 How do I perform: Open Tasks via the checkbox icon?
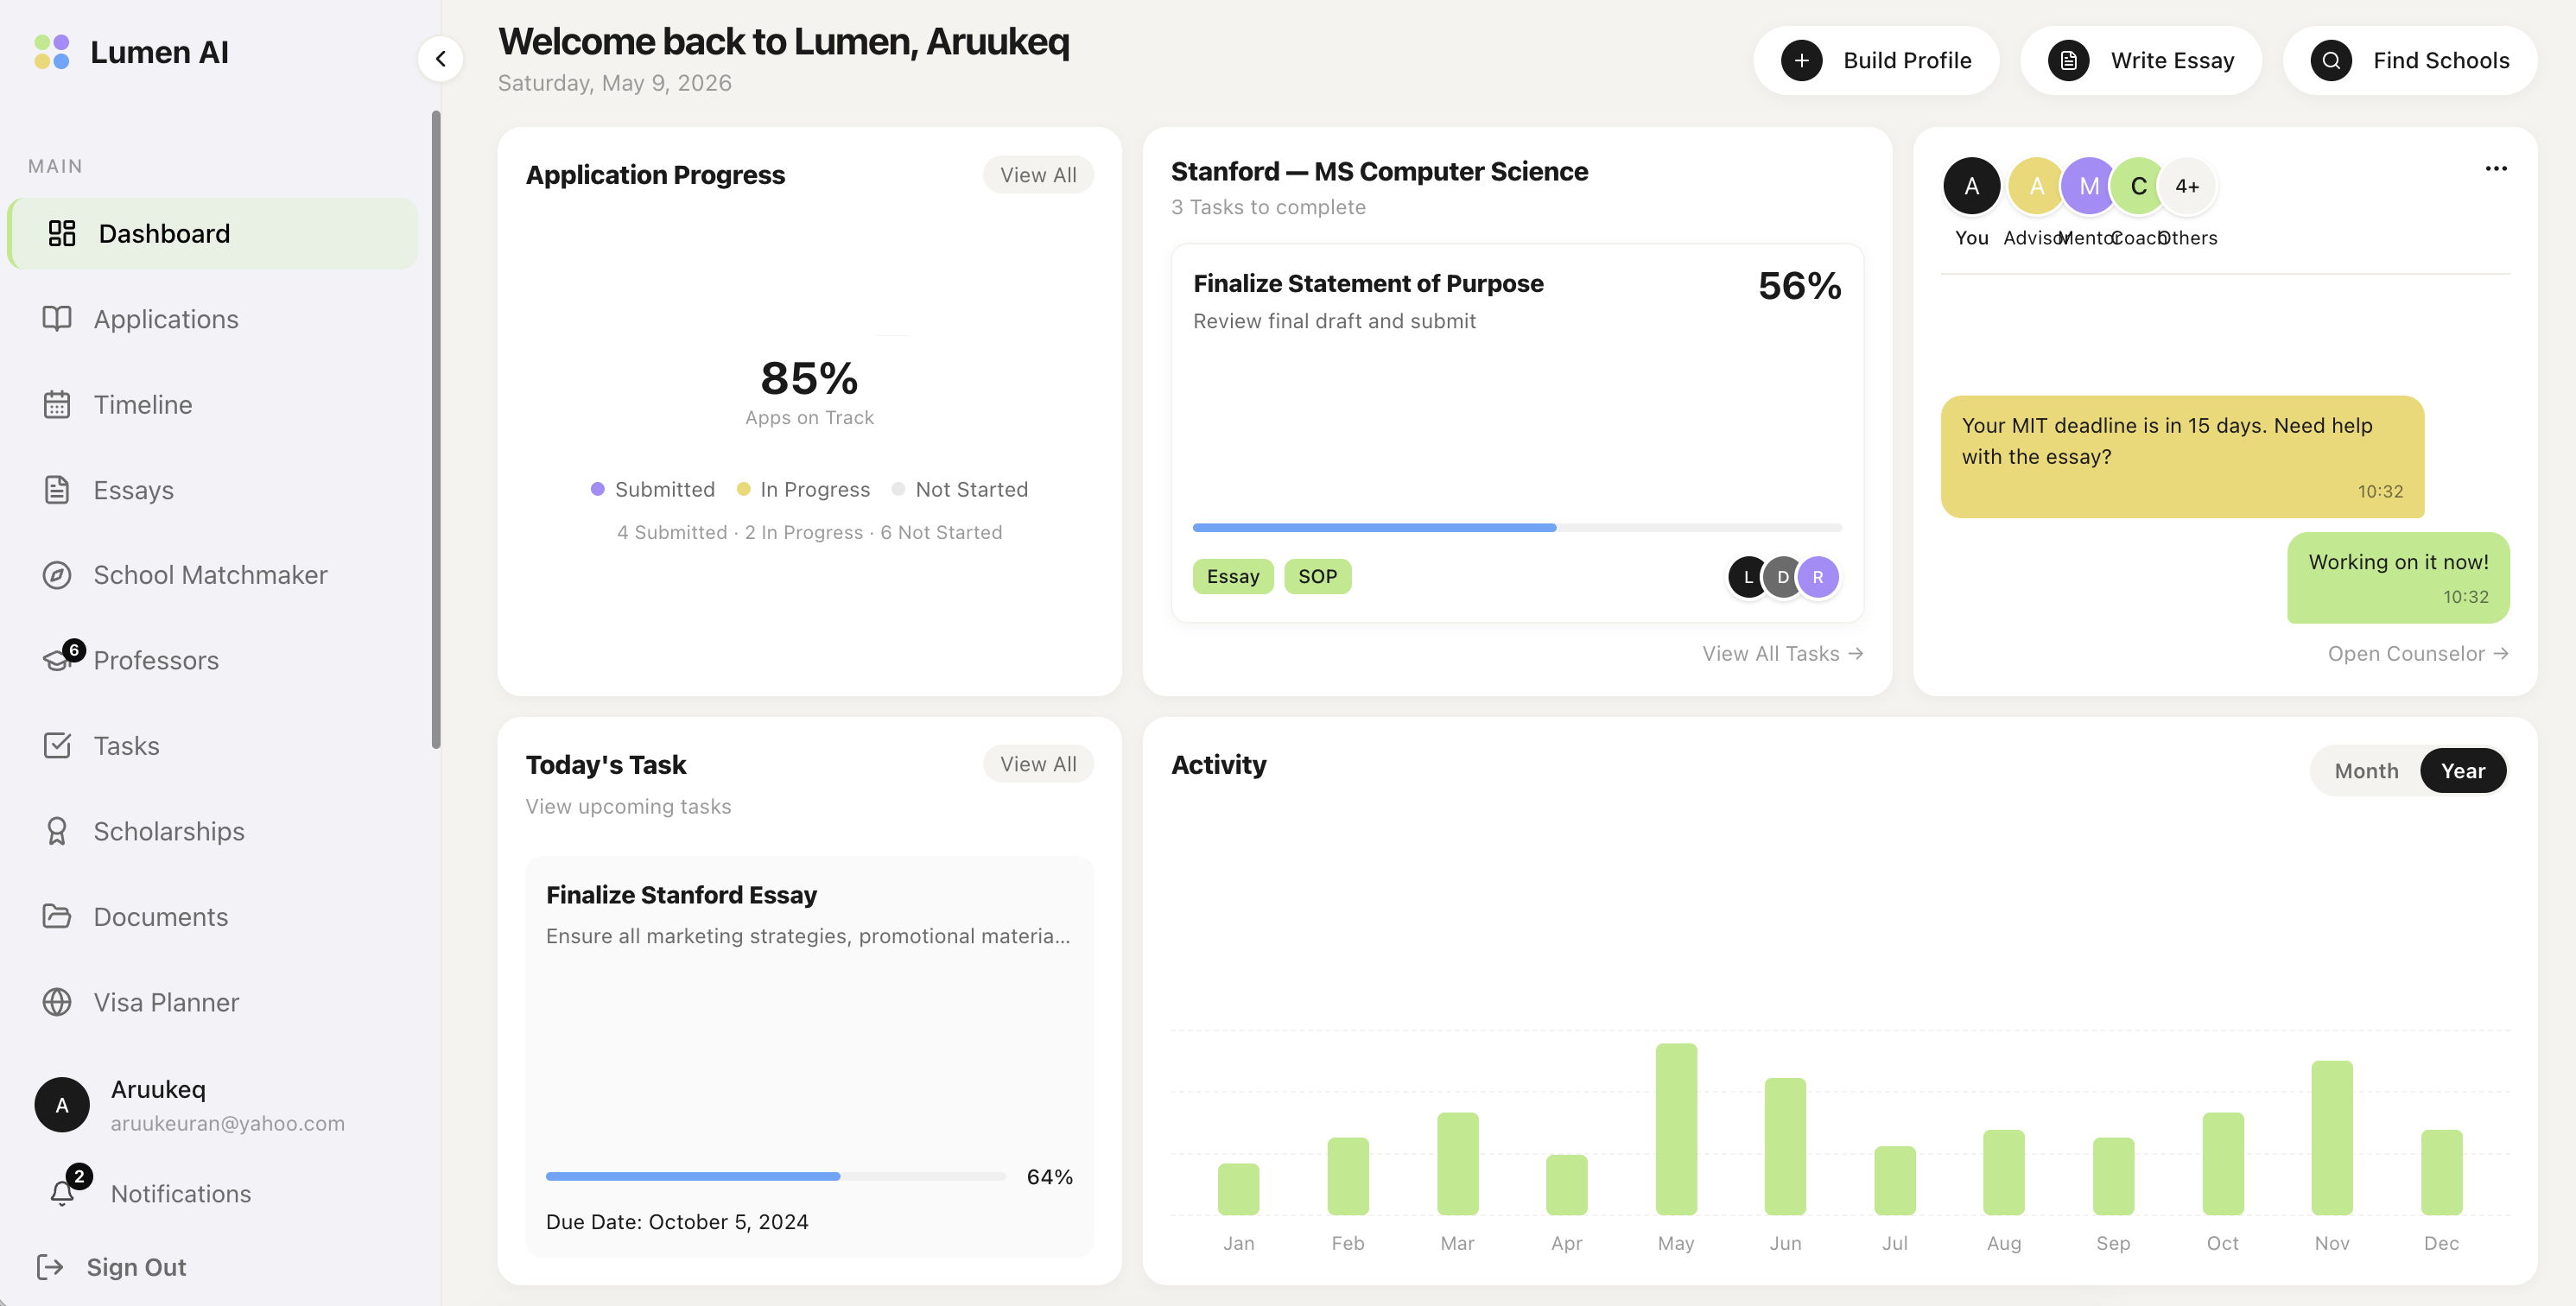pyautogui.click(x=57, y=746)
